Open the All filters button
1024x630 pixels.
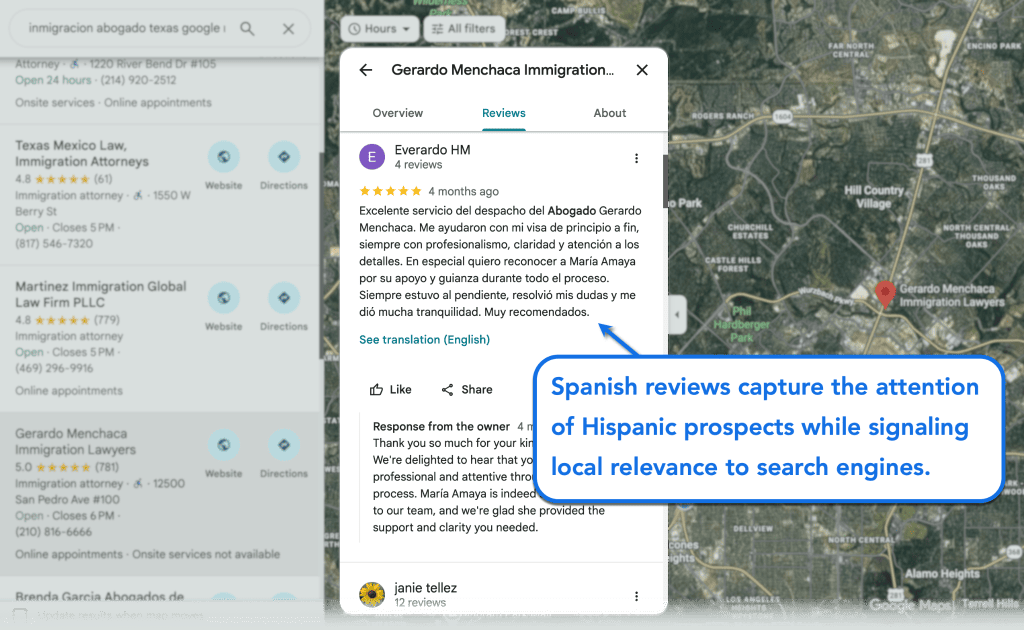[464, 29]
